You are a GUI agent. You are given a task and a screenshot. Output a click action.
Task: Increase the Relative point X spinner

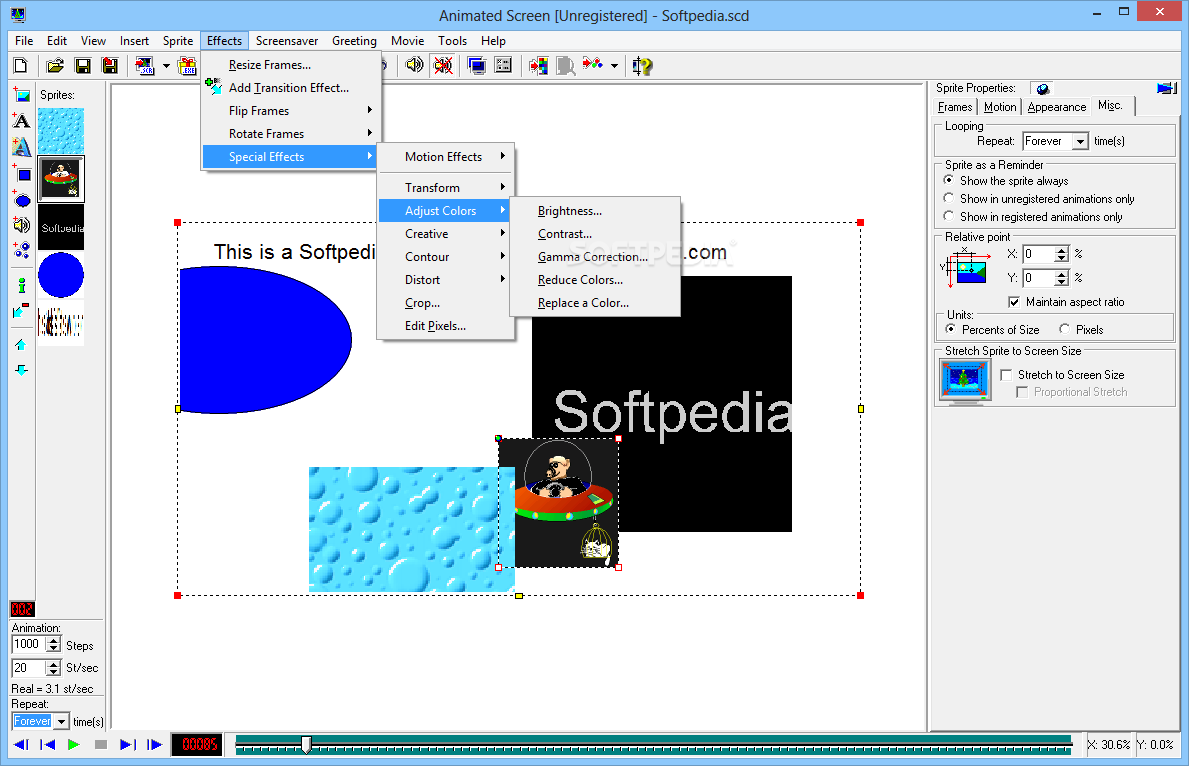1062,250
